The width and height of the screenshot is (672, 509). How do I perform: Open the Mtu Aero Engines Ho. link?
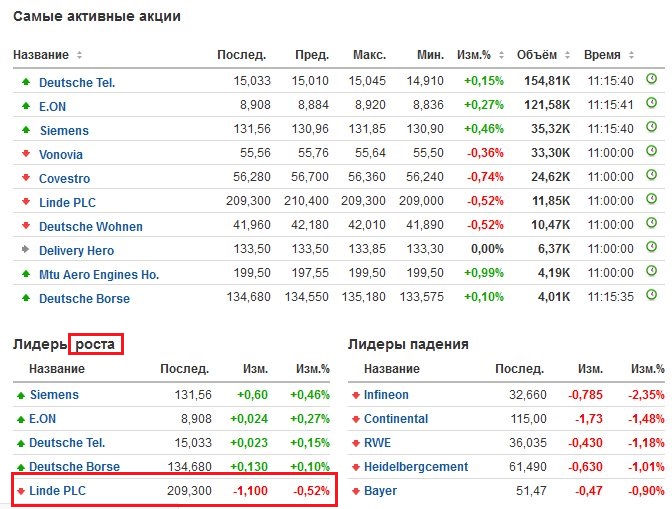[99, 275]
